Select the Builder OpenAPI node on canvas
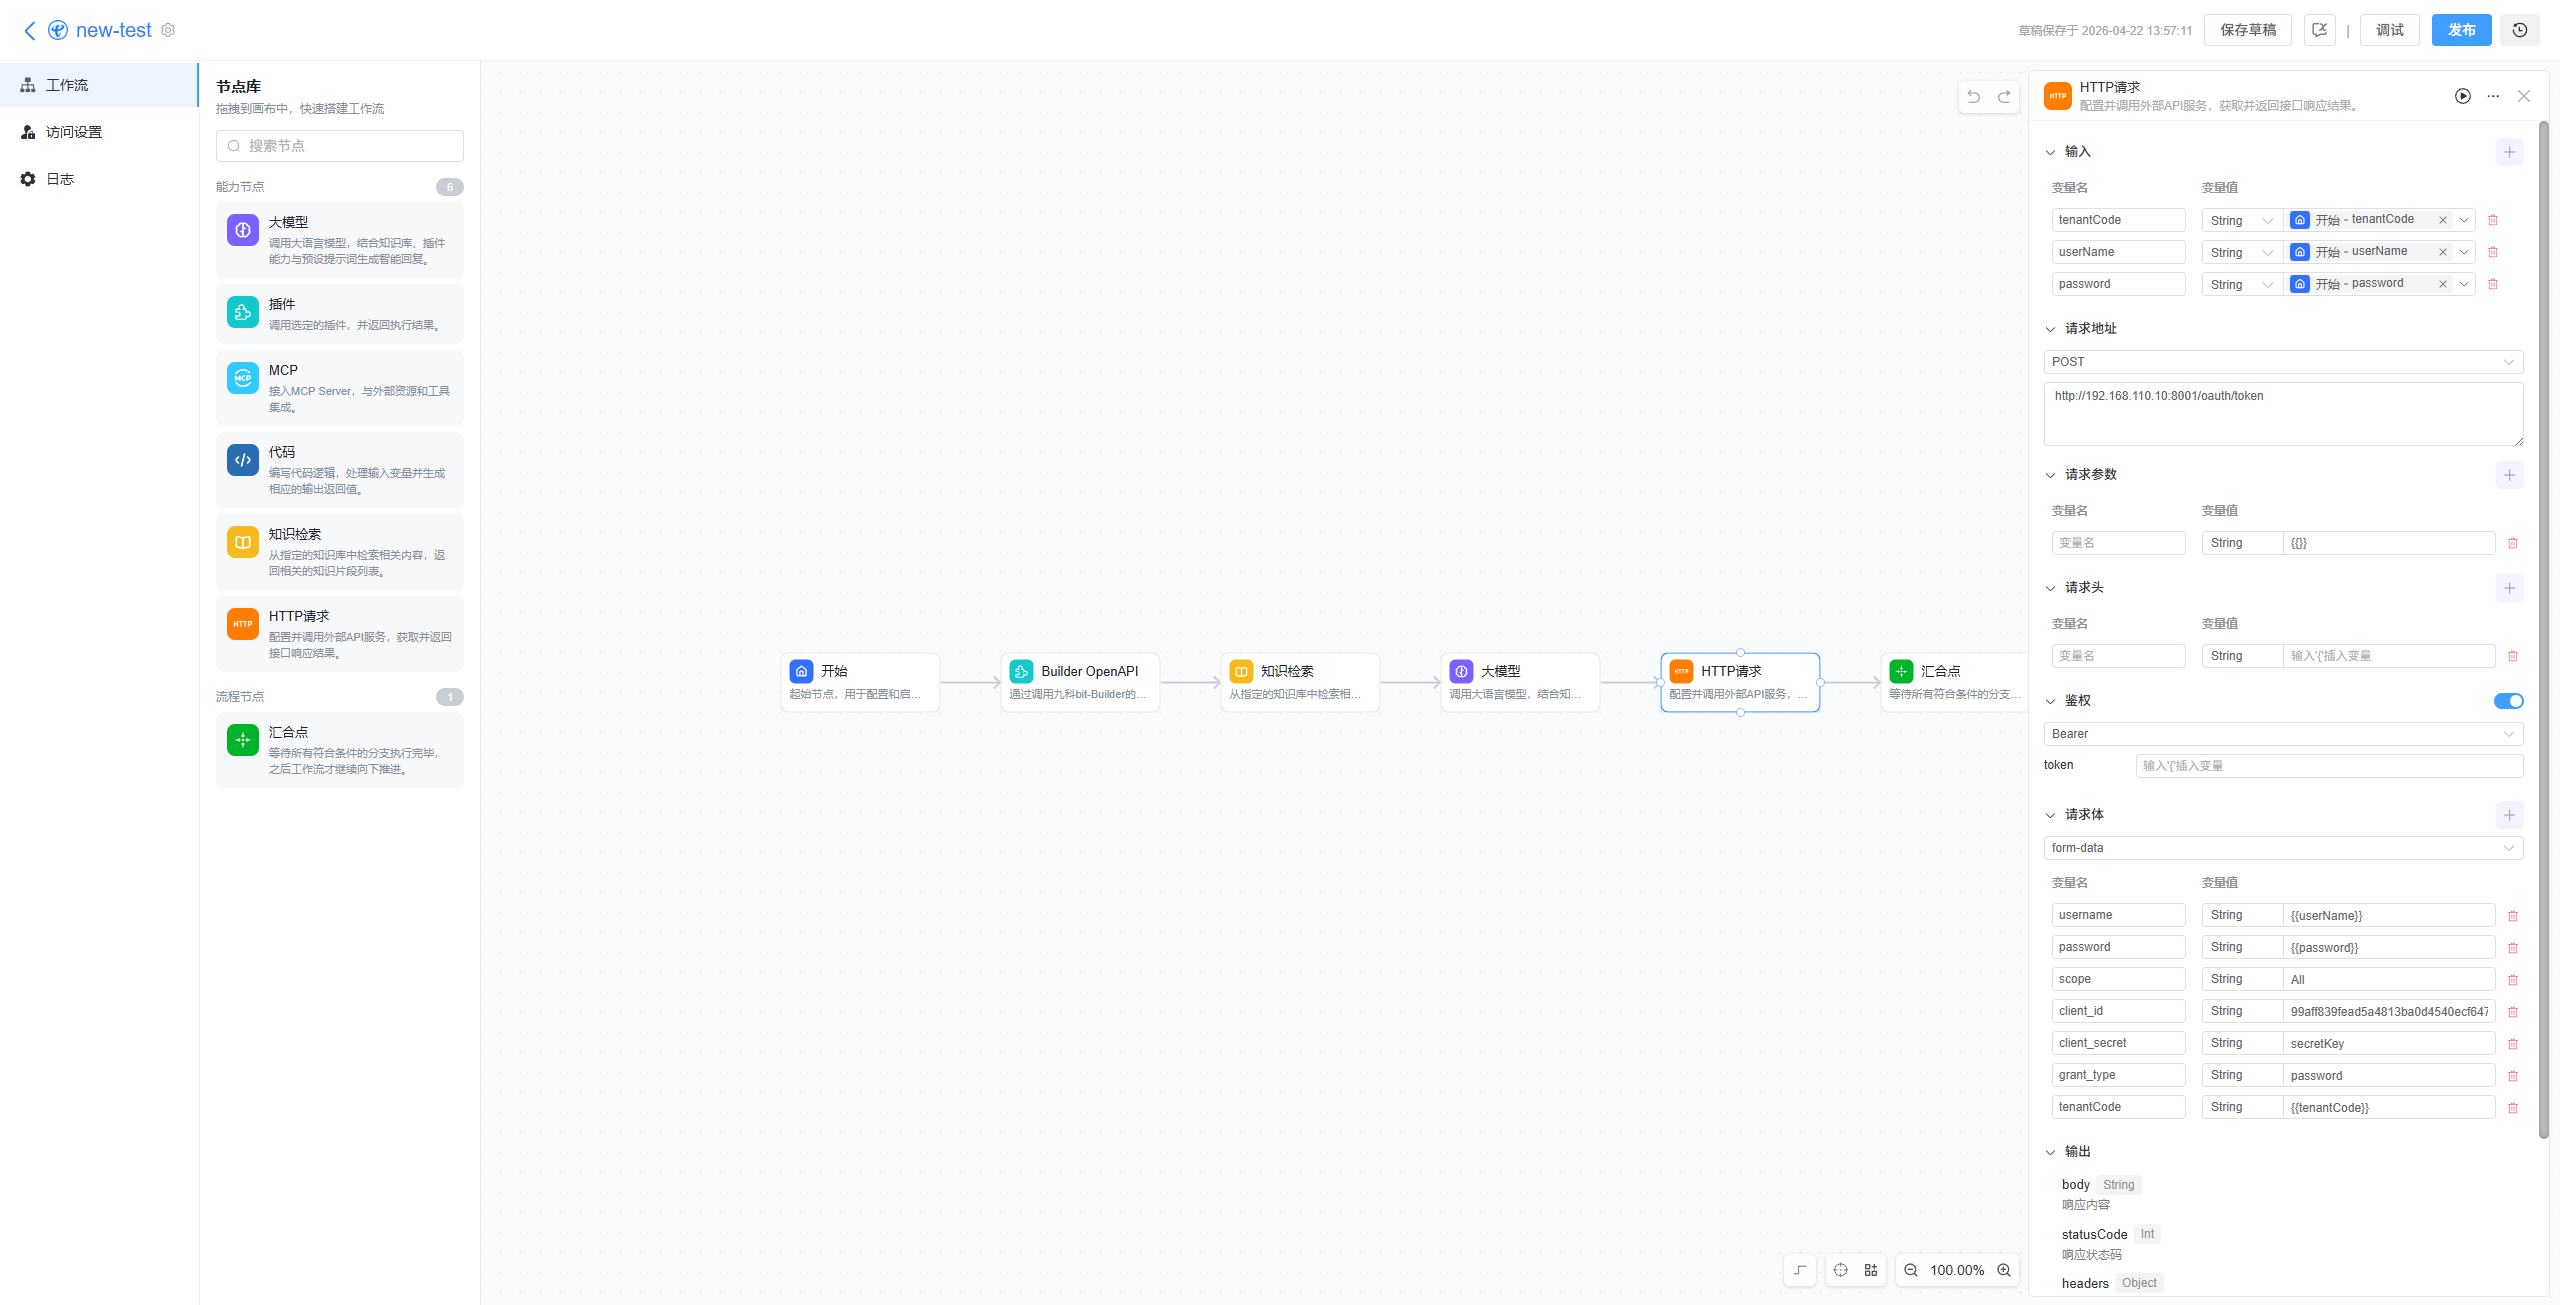2560x1305 pixels. (x=1080, y=682)
